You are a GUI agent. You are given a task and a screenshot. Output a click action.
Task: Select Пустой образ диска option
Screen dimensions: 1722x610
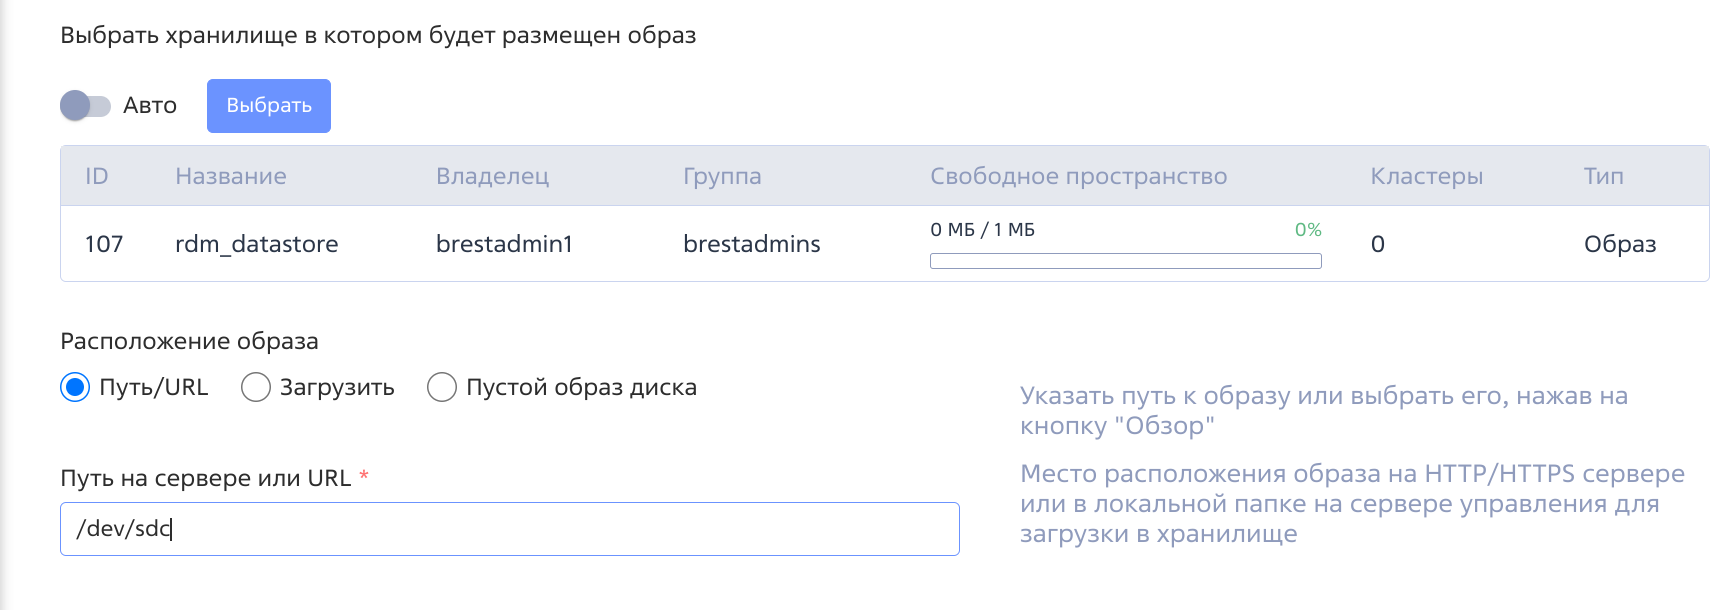[441, 387]
